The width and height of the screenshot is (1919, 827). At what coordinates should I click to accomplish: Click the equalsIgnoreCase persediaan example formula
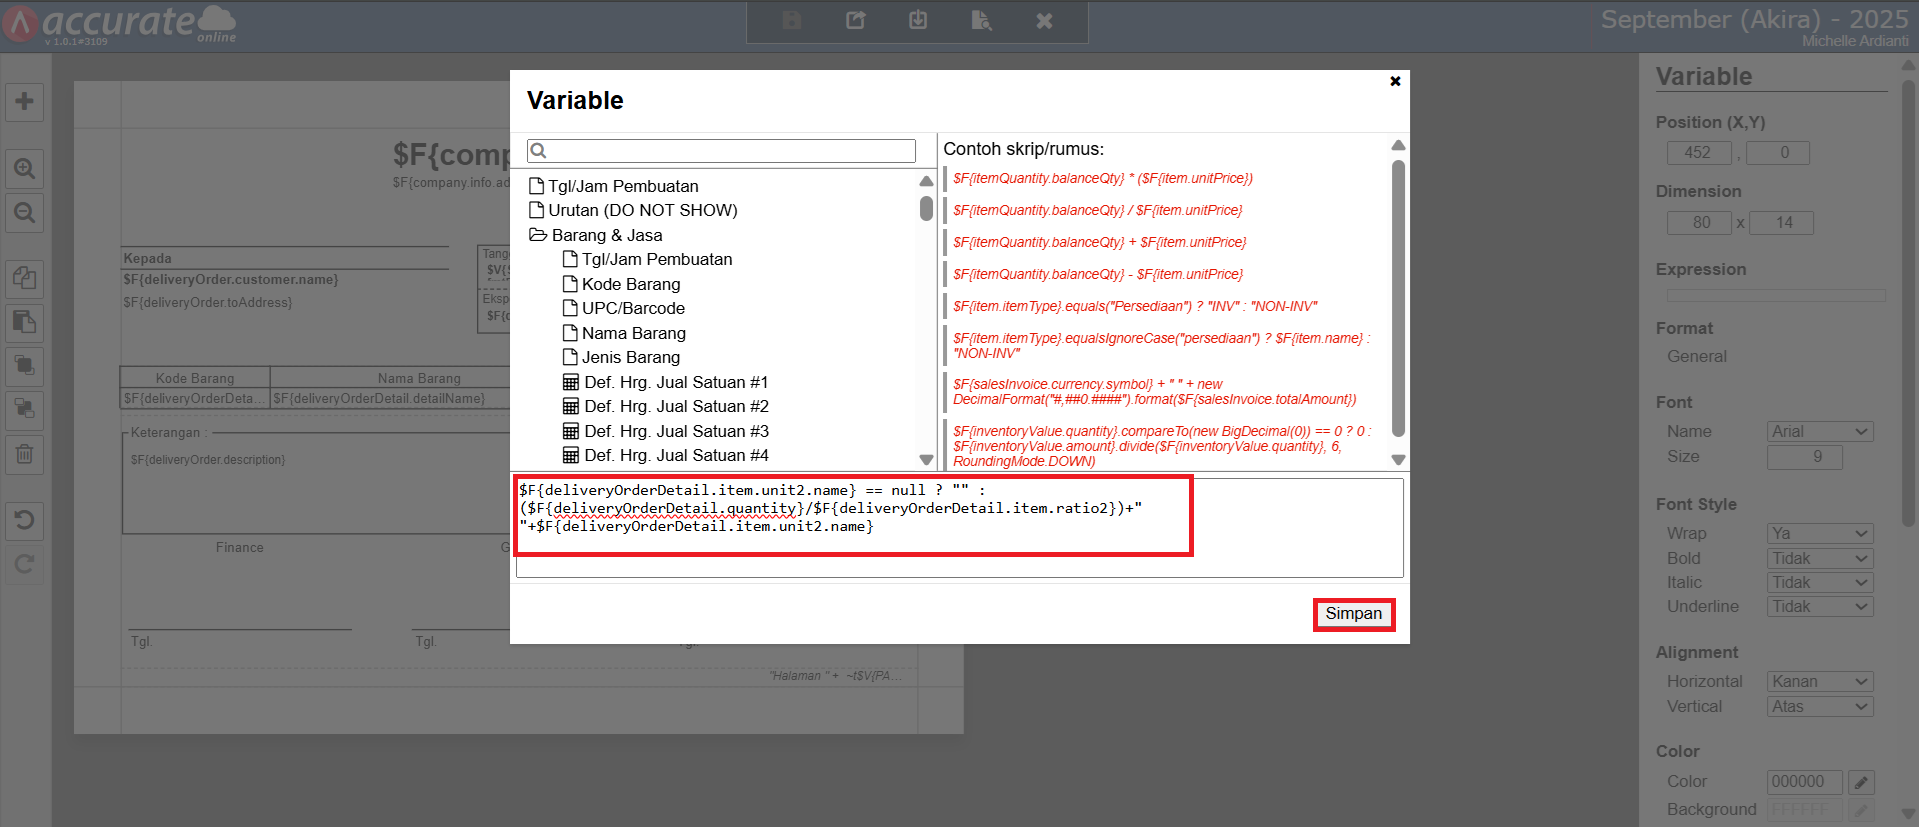[1160, 345]
